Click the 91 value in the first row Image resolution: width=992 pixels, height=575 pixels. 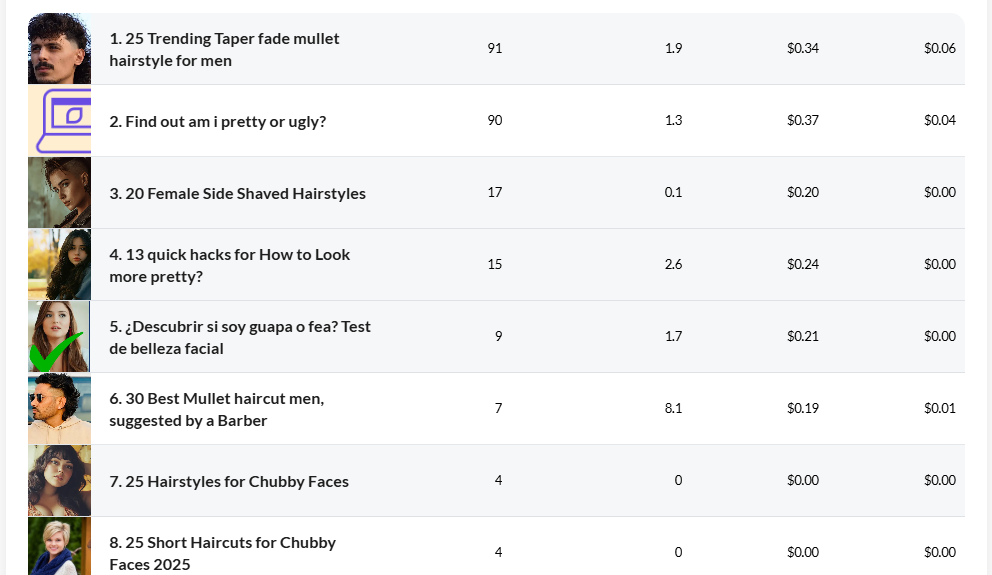(494, 48)
